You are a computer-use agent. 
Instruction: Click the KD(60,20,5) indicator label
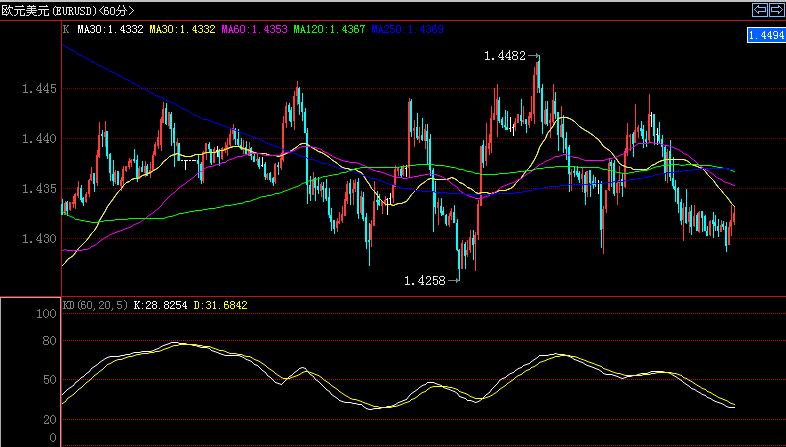95,305
